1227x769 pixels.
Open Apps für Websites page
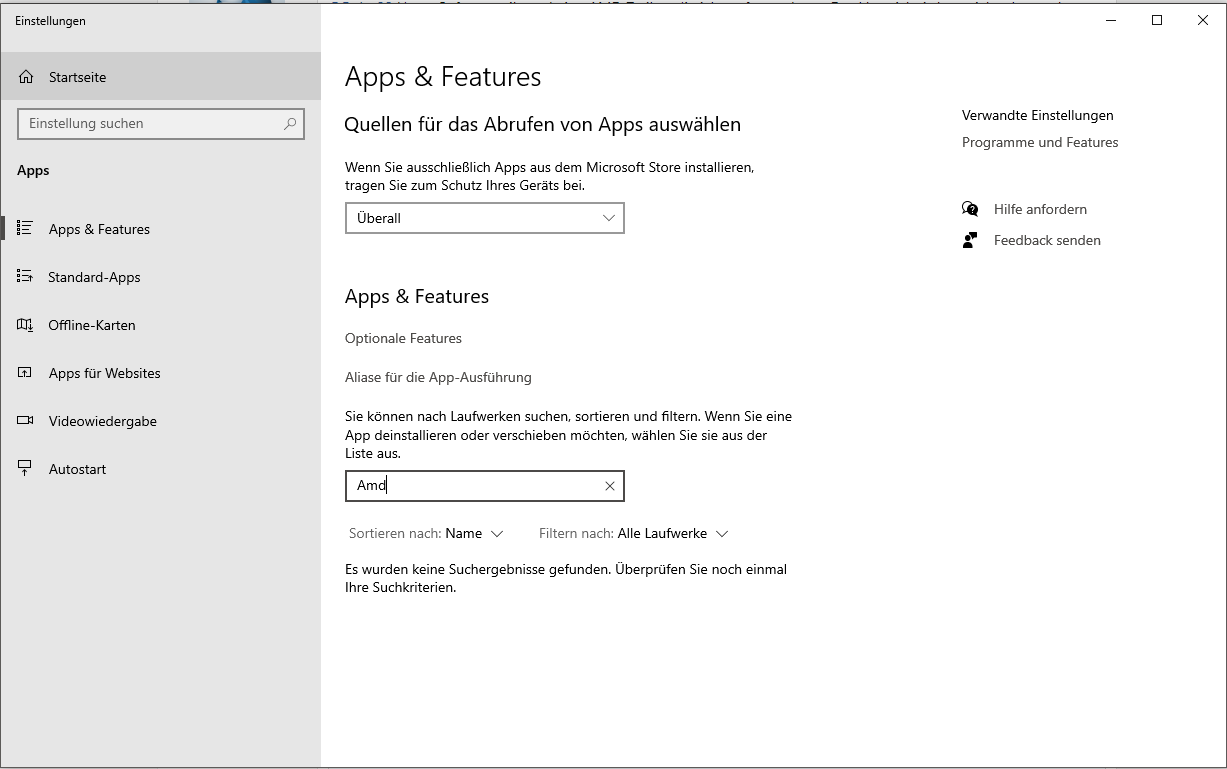(x=161, y=373)
